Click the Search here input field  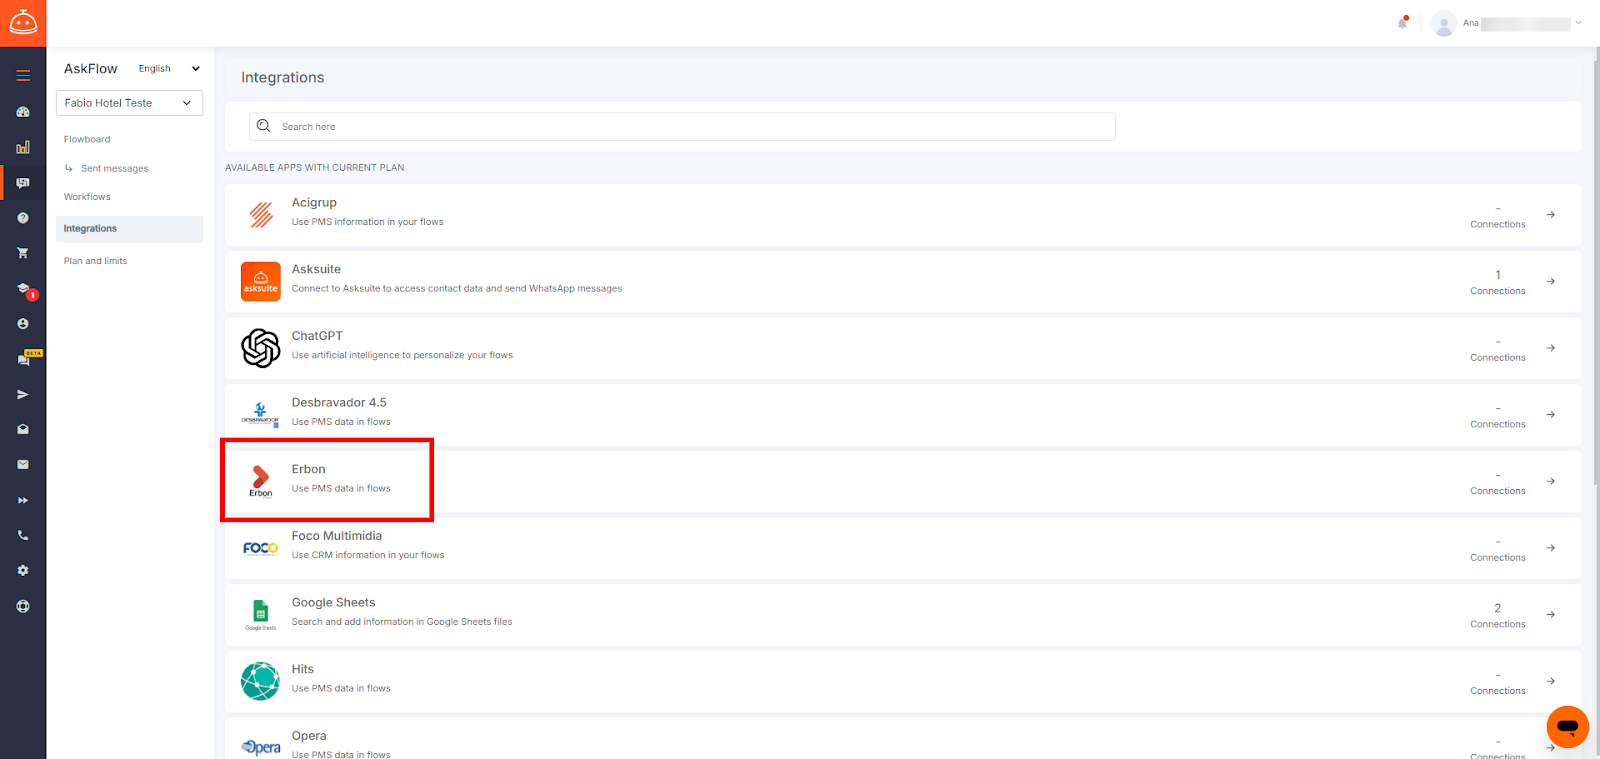coord(682,126)
